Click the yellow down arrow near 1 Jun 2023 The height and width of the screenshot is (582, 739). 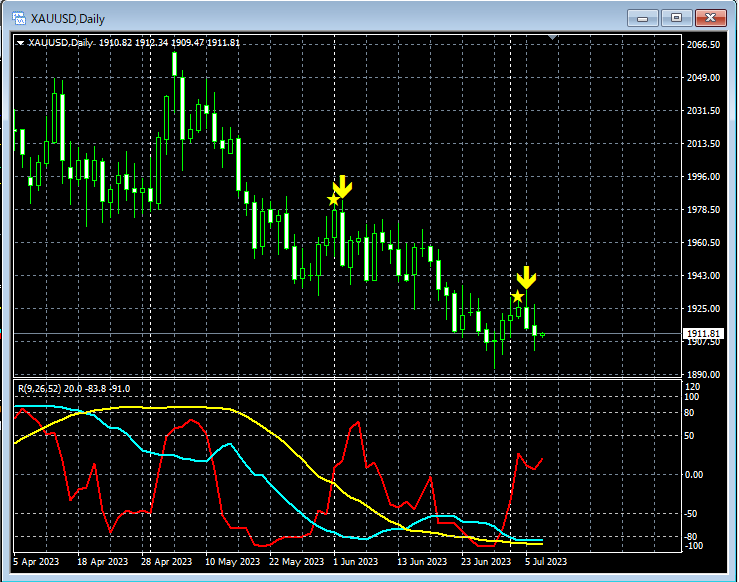343,187
